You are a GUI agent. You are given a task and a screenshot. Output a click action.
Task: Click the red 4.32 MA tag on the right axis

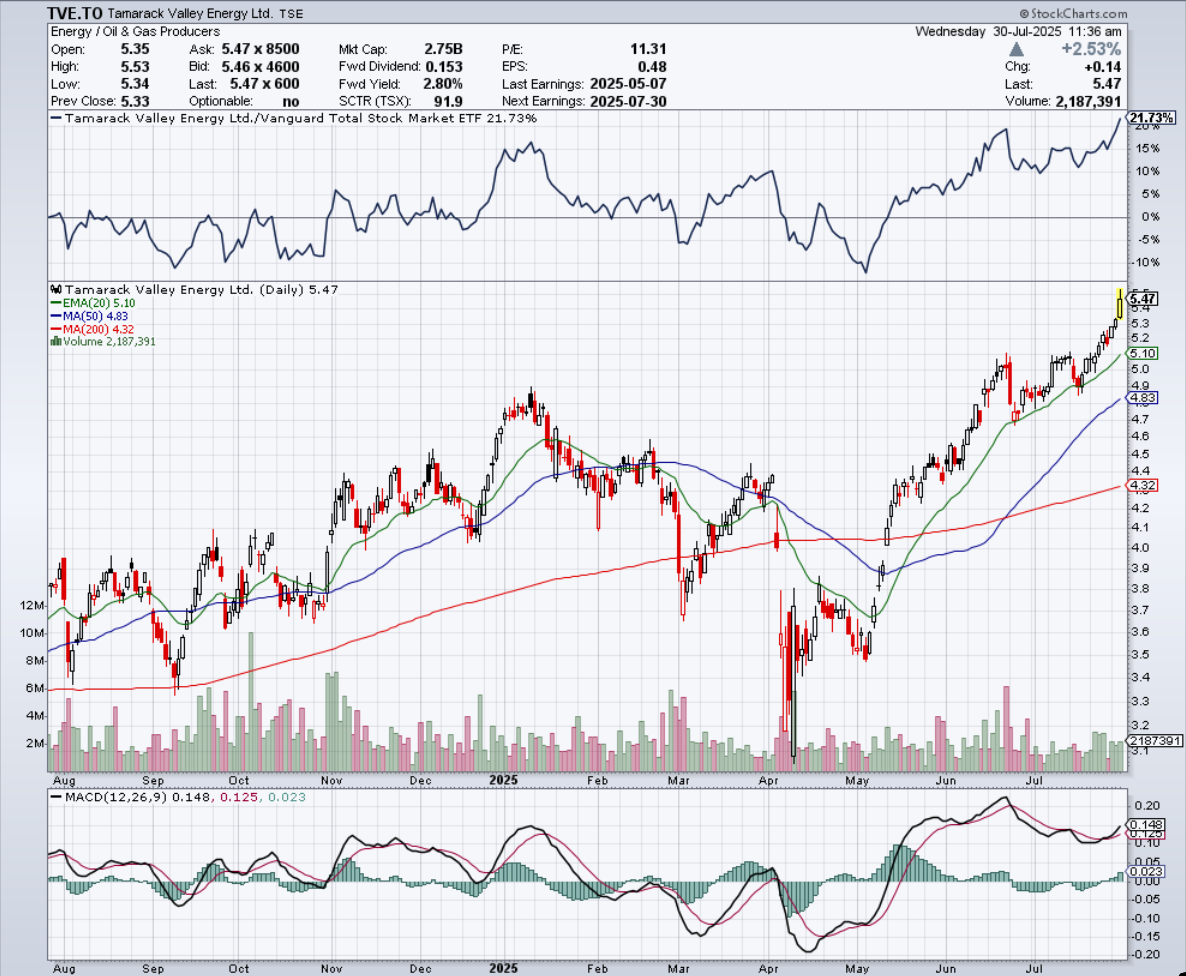click(x=1142, y=486)
